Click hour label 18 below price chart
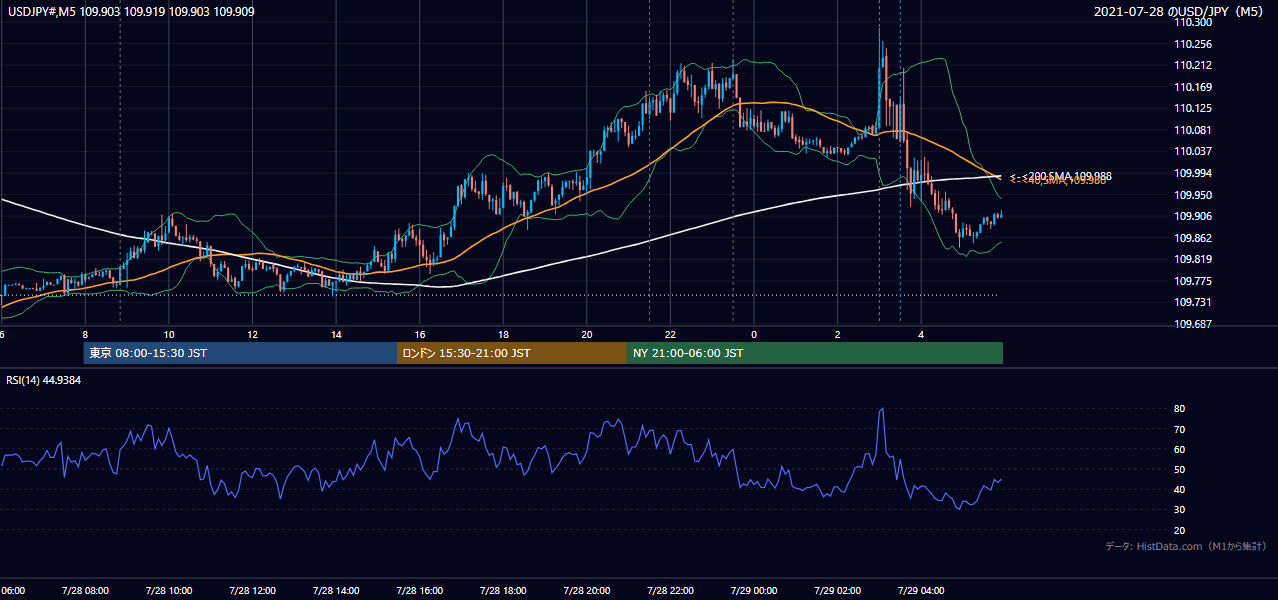The width and height of the screenshot is (1278, 600). 503,334
